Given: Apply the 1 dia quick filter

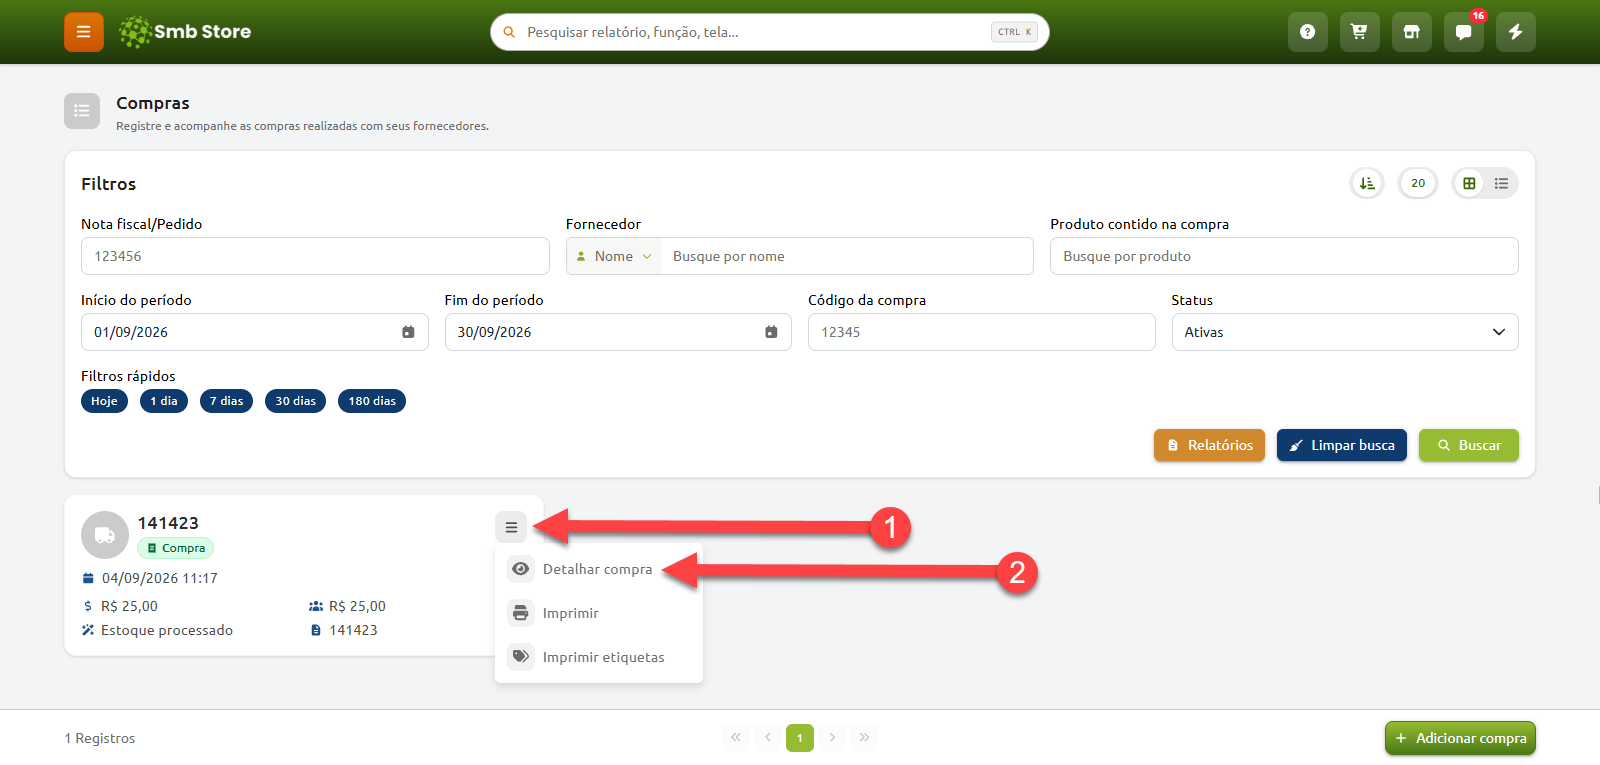Looking at the screenshot, I should (x=164, y=401).
